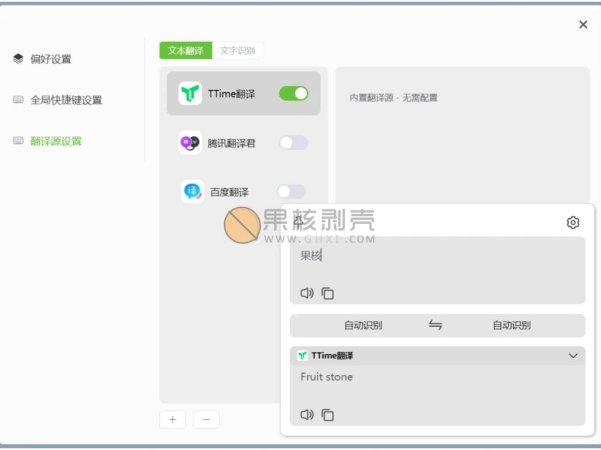The image size is (601, 450).
Task: Click the 腾讯翻译君 logo icon
Action: pyautogui.click(x=190, y=143)
